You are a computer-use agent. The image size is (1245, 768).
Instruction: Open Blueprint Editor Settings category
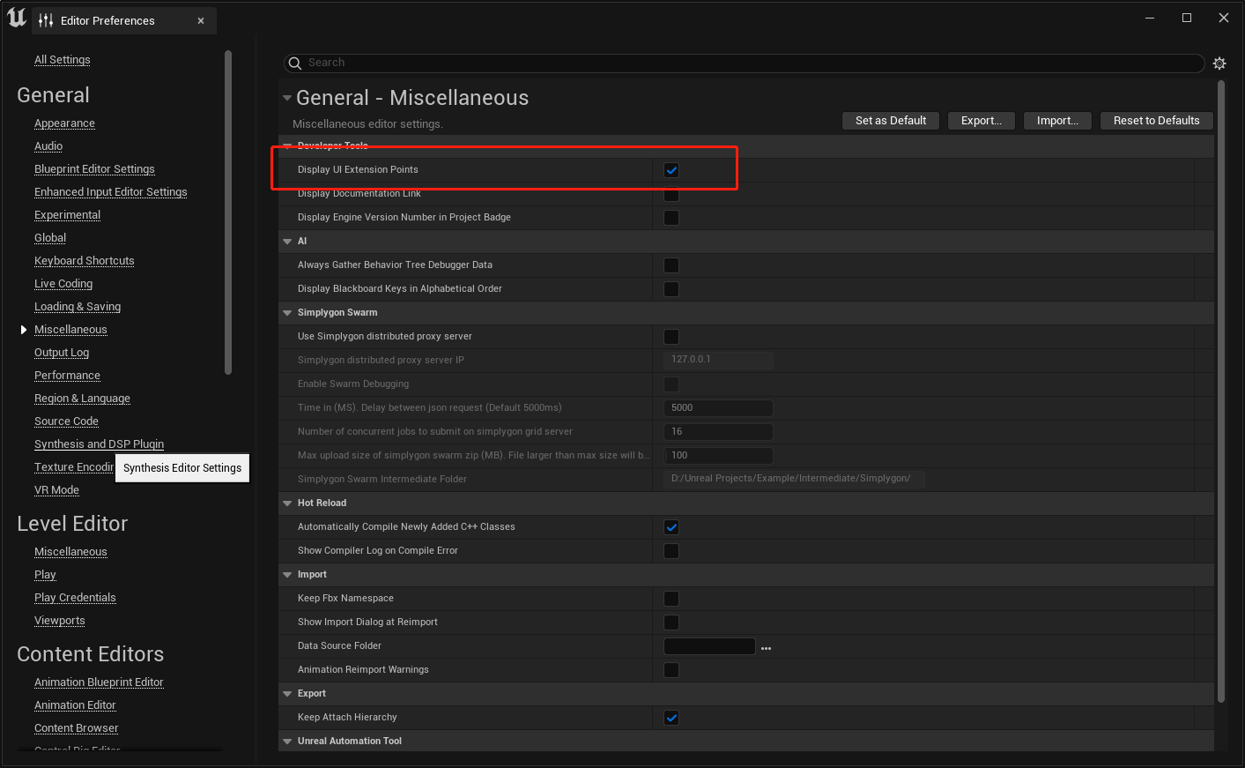tap(94, 169)
